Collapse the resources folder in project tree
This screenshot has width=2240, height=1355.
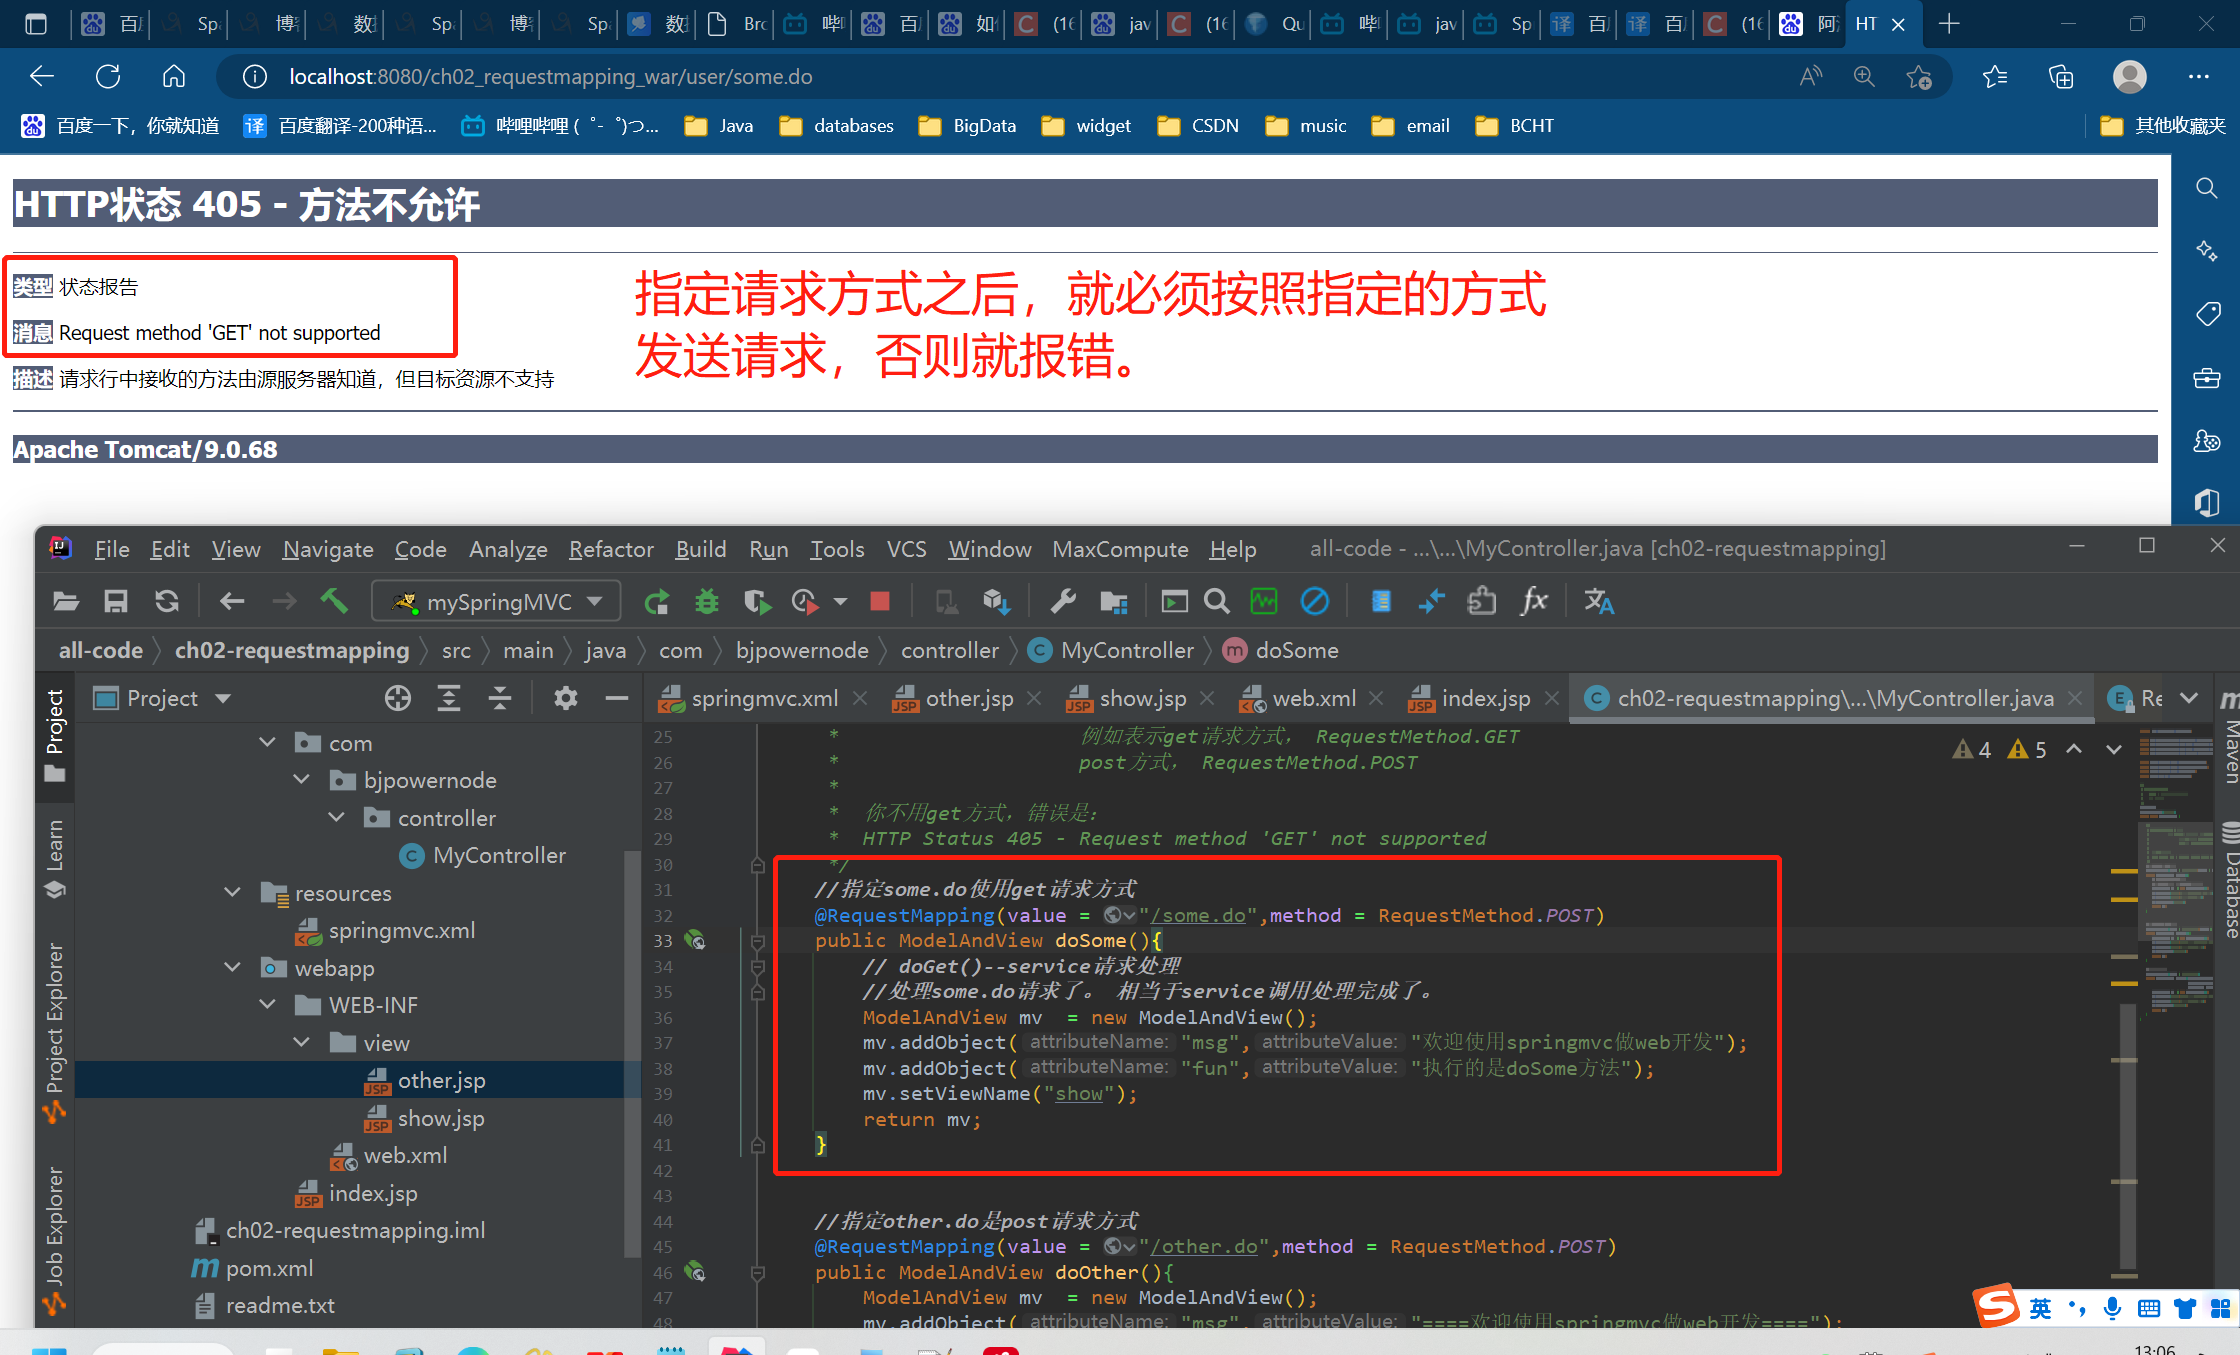click(x=233, y=892)
